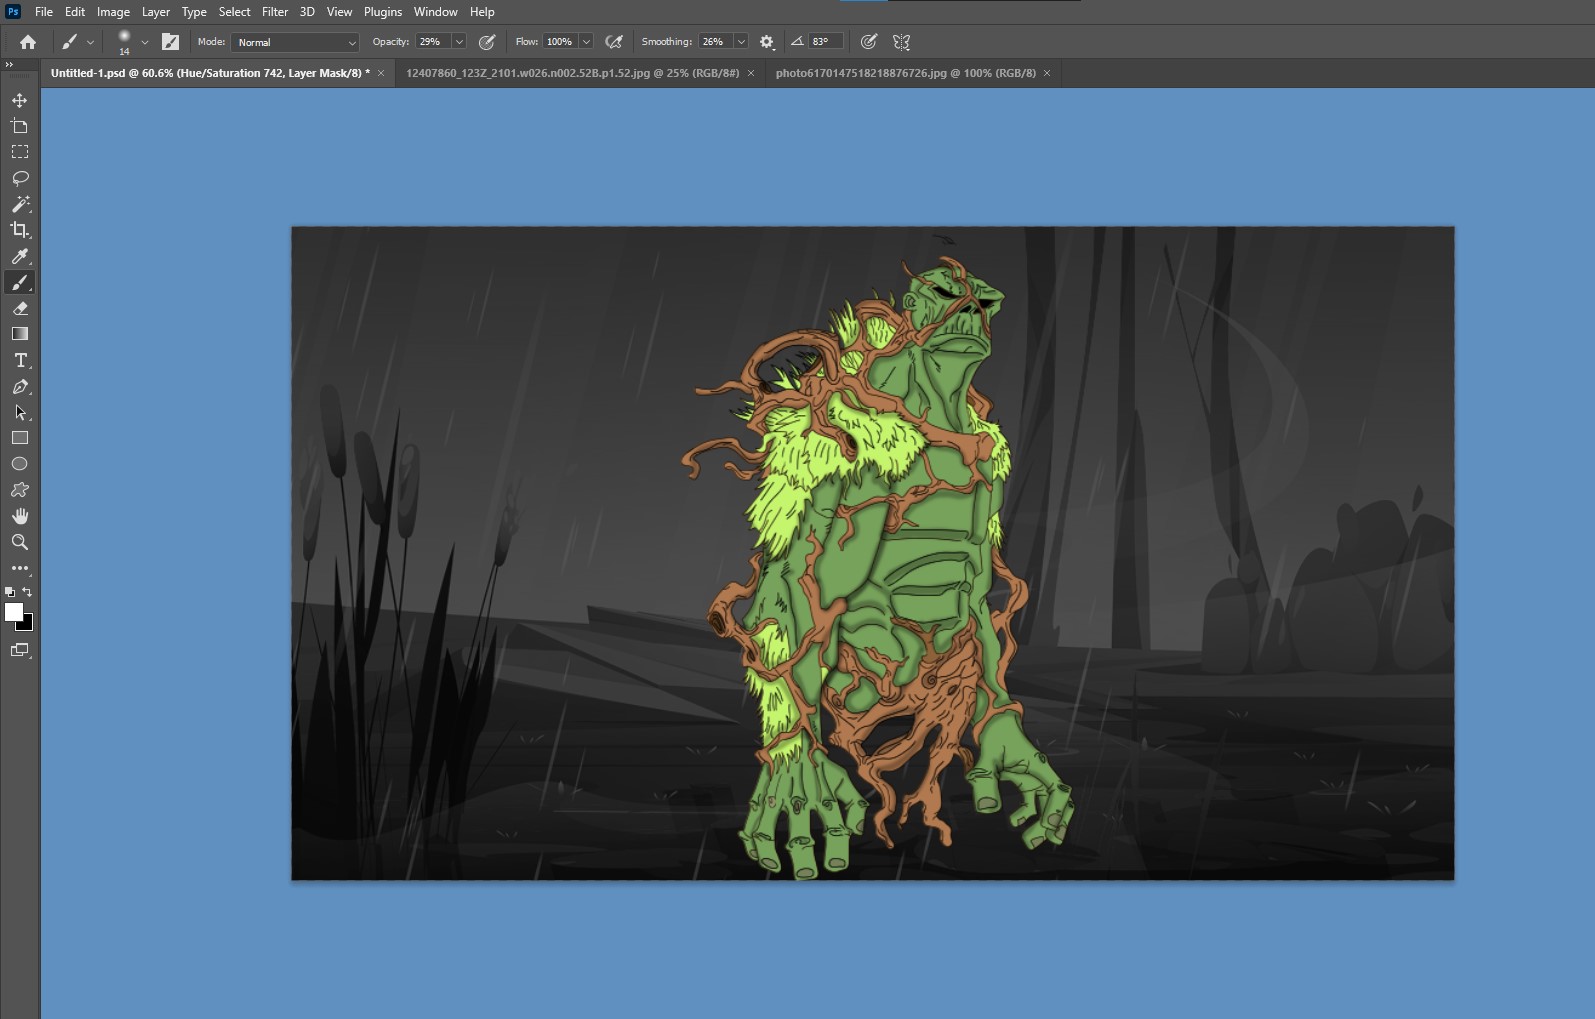Swap foreground and background colors

click(x=27, y=592)
